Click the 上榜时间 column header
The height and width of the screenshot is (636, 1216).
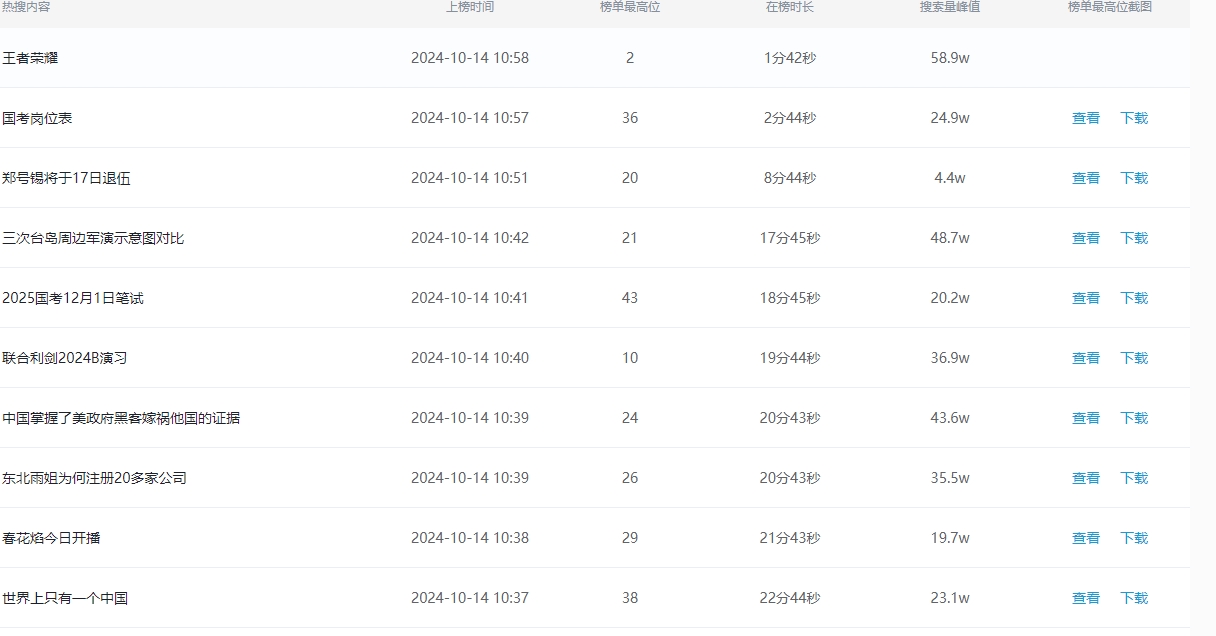pos(470,7)
